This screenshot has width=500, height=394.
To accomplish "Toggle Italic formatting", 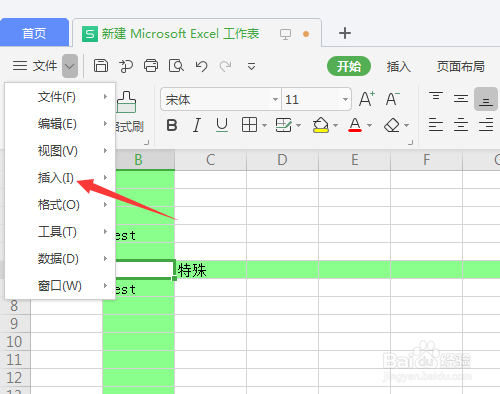I will 197,125.
